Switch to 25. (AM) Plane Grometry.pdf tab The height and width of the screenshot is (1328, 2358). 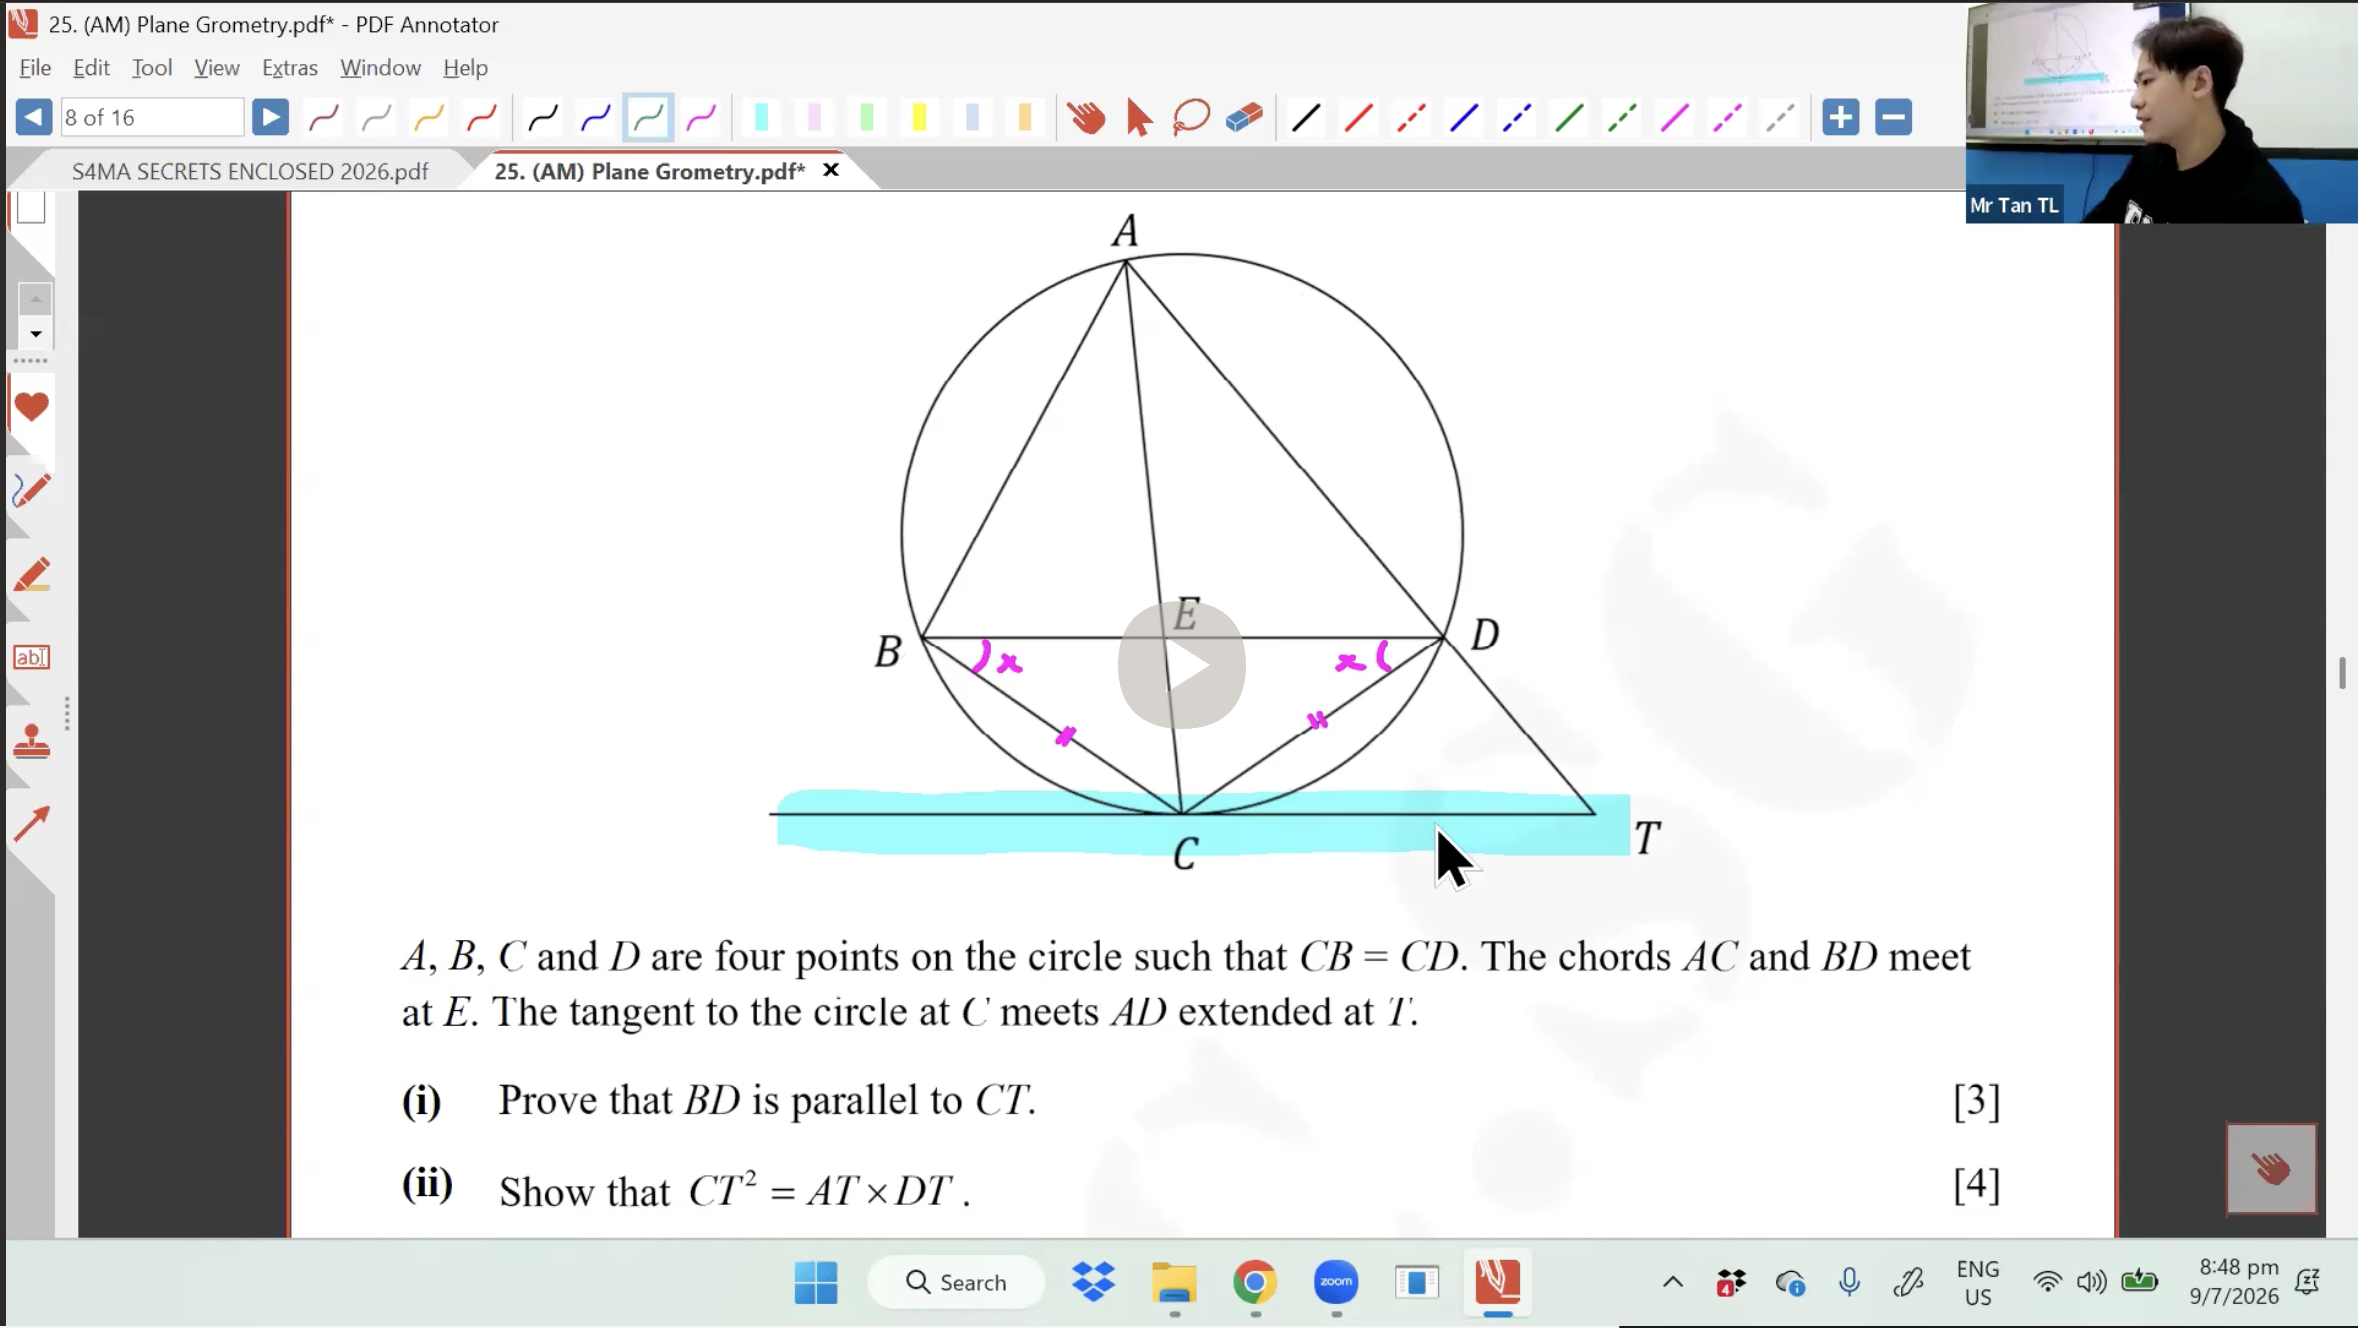(x=650, y=171)
